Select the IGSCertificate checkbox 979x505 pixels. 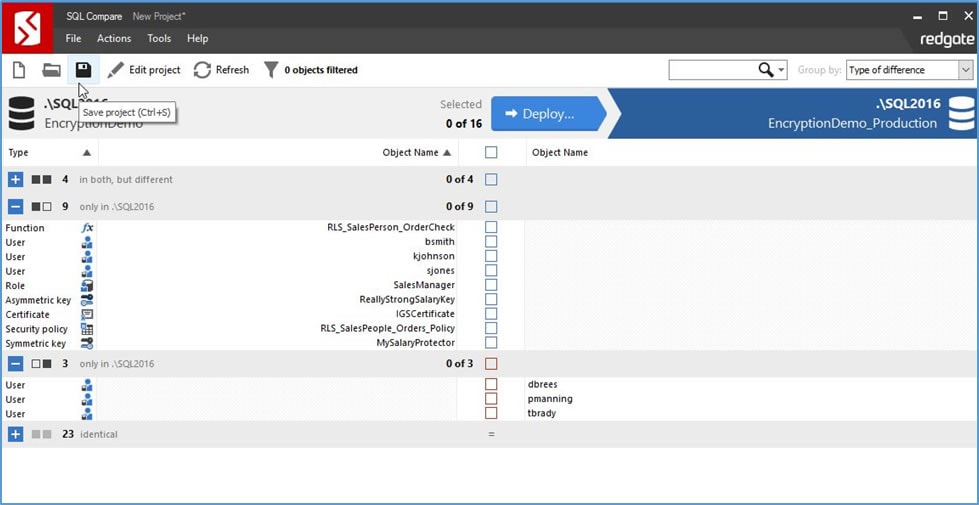491,313
